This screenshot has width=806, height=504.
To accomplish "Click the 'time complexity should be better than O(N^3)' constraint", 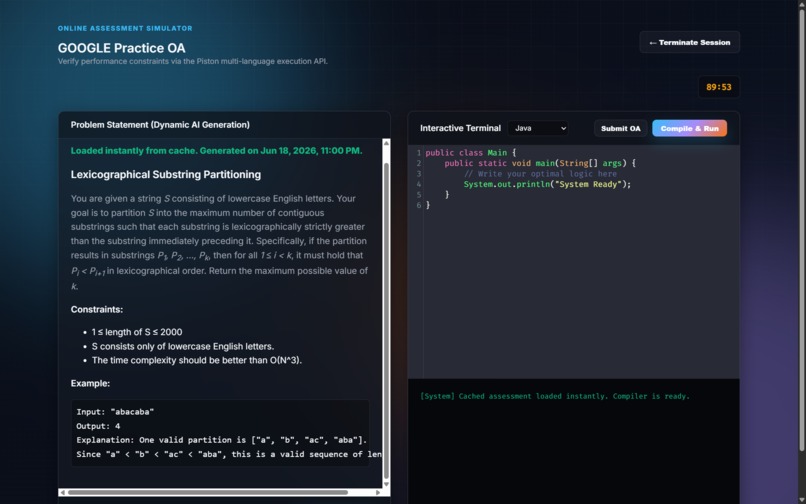I will pos(196,360).
